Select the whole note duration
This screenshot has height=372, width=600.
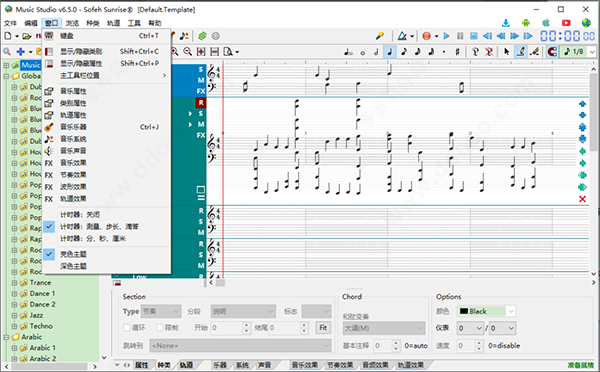[x=362, y=52]
